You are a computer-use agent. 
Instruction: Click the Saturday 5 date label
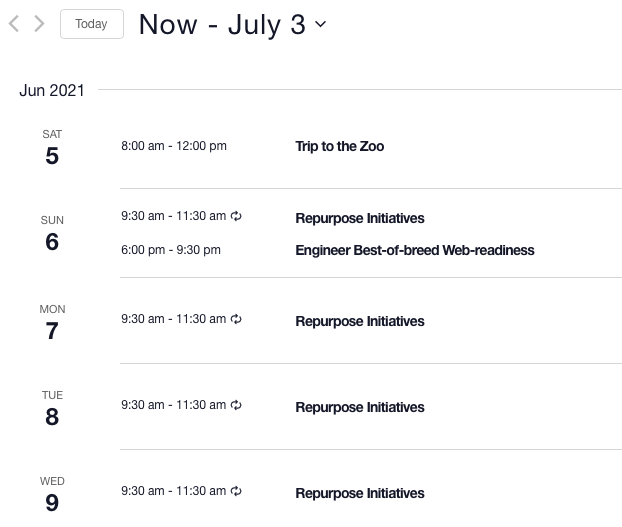tap(52, 147)
